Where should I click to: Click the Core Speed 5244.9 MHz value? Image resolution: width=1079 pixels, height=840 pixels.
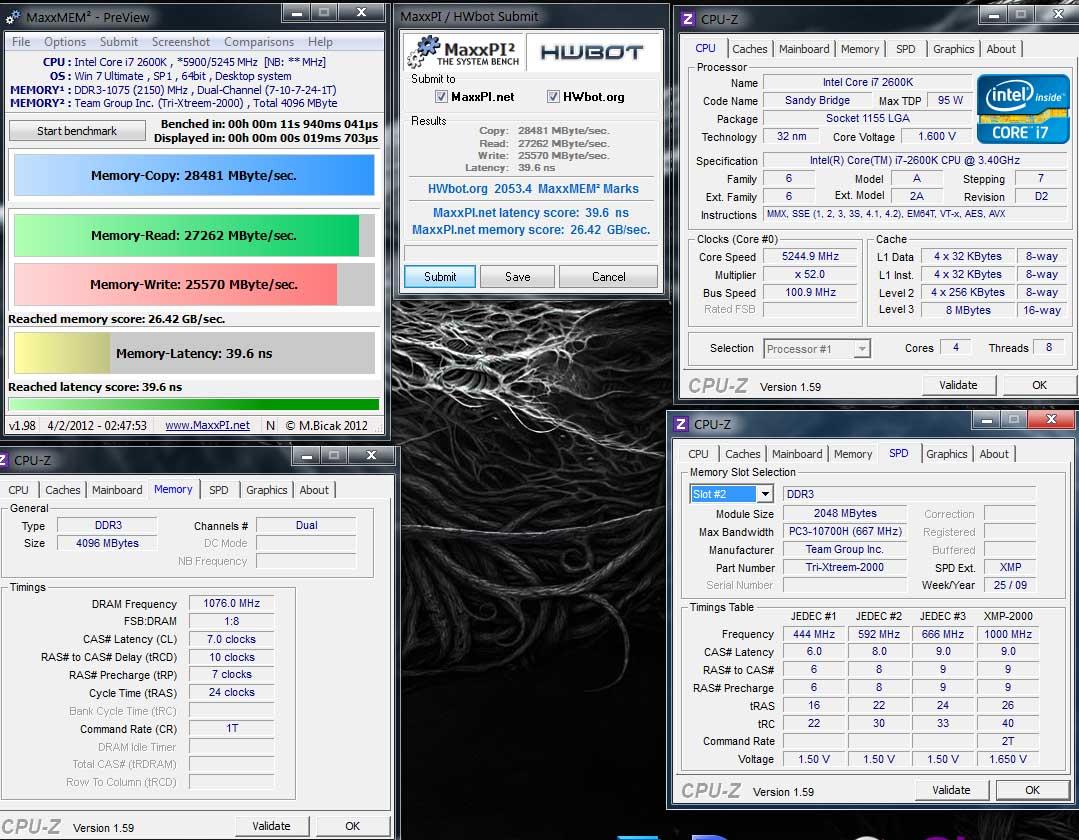pos(810,257)
